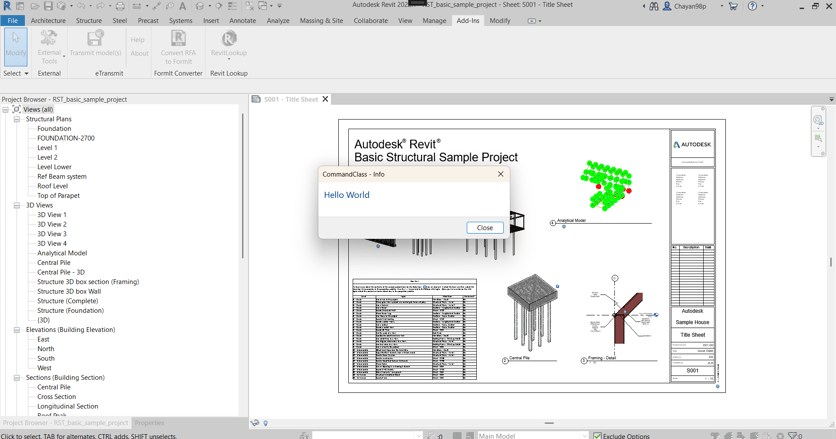The image size is (836, 439).
Task: Click Close button in CommandClass dialog
Action: point(485,228)
